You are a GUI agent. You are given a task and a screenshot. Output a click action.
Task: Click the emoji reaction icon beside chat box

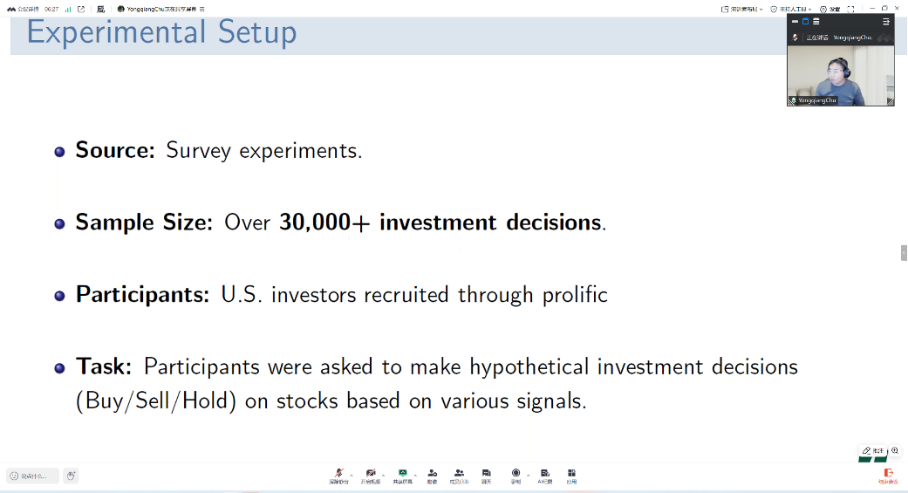(x=72, y=476)
